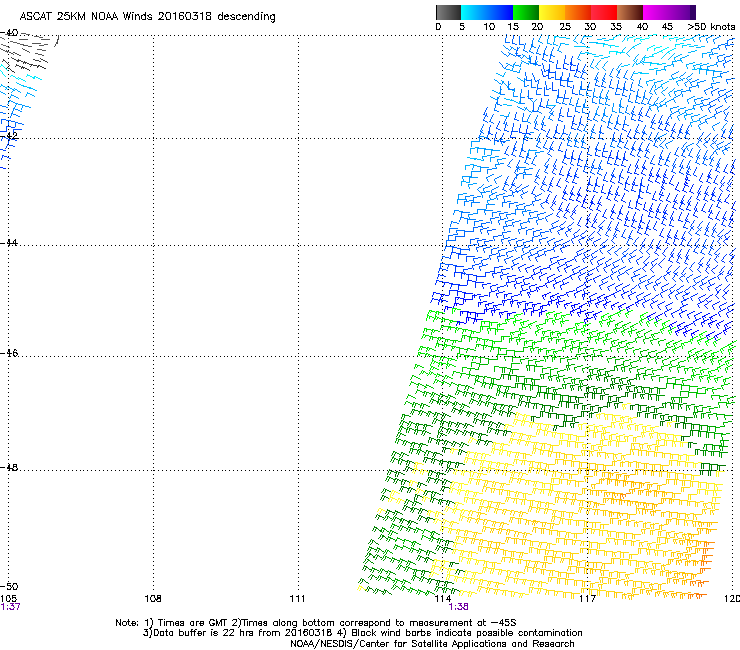Click the purple 1:37 time stamp
Image resolution: width=740 pixels, height=650 pixels.
coord(10,607)
